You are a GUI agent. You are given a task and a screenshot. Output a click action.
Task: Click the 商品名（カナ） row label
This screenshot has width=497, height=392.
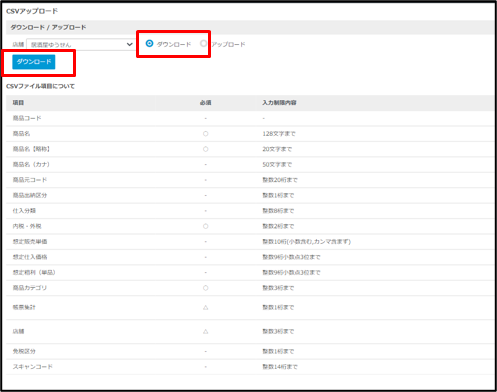pyautogui.click(x=31, y=164)
